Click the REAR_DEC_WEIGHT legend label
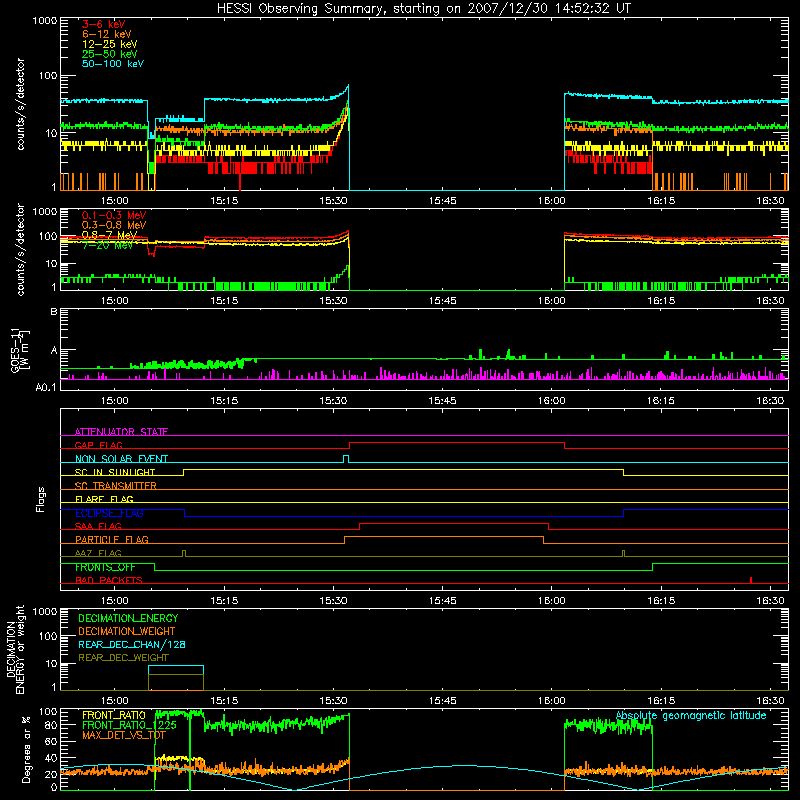Screen dimensions: 800x800 [123, 658]
